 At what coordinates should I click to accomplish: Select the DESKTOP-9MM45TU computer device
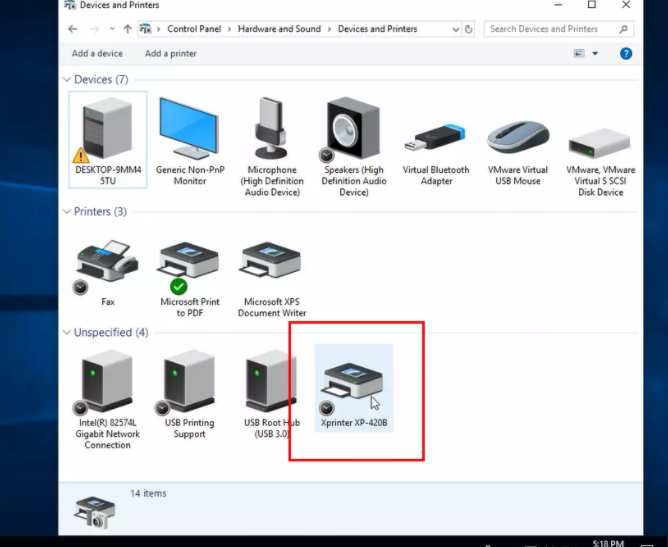[108, 140]
